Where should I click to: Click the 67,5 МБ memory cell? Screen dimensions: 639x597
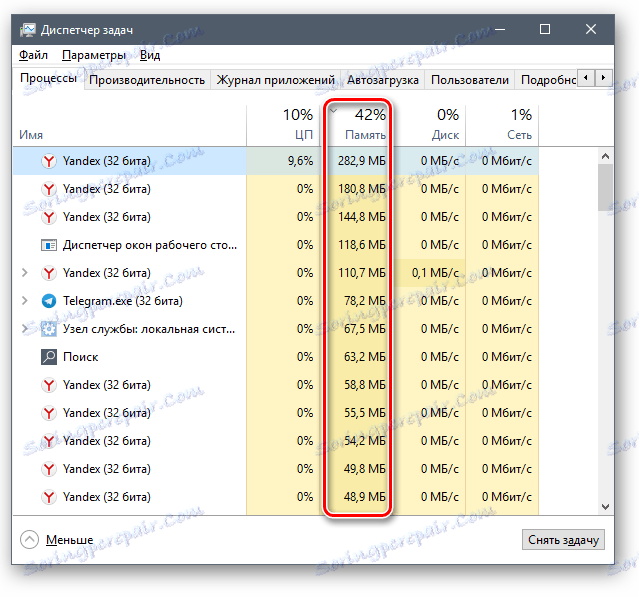(357, 329)
